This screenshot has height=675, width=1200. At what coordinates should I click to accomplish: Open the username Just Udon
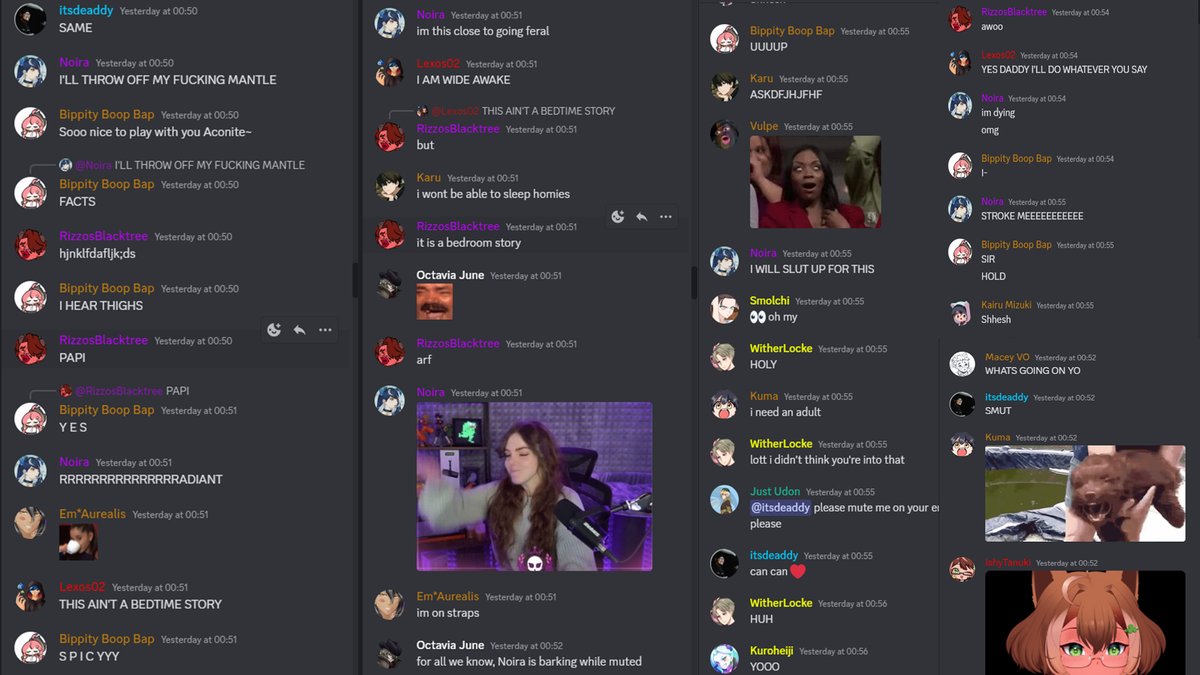775,492
